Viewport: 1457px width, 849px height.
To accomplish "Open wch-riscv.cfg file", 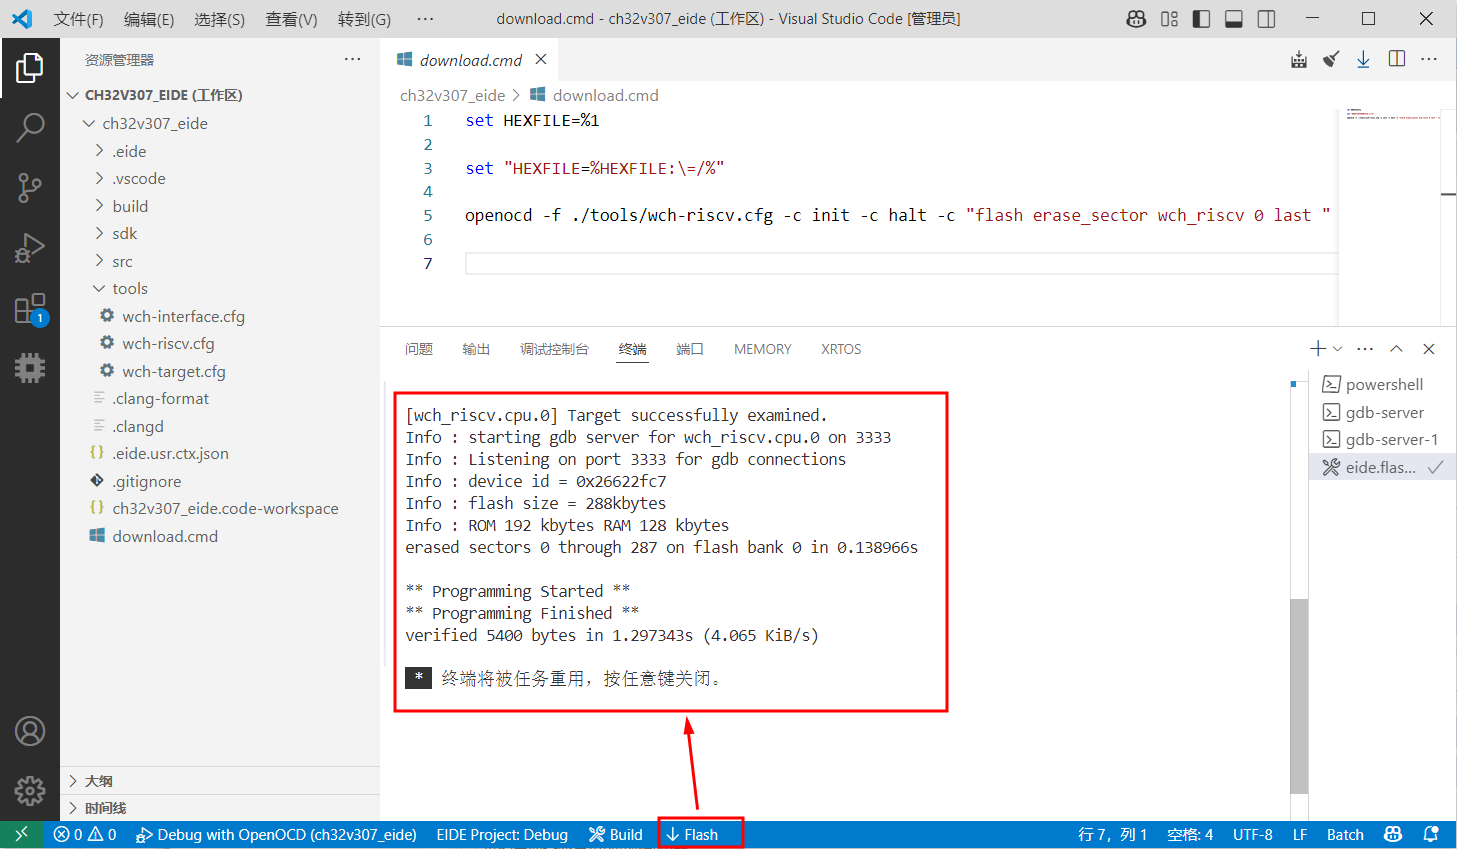I will 168,343.
